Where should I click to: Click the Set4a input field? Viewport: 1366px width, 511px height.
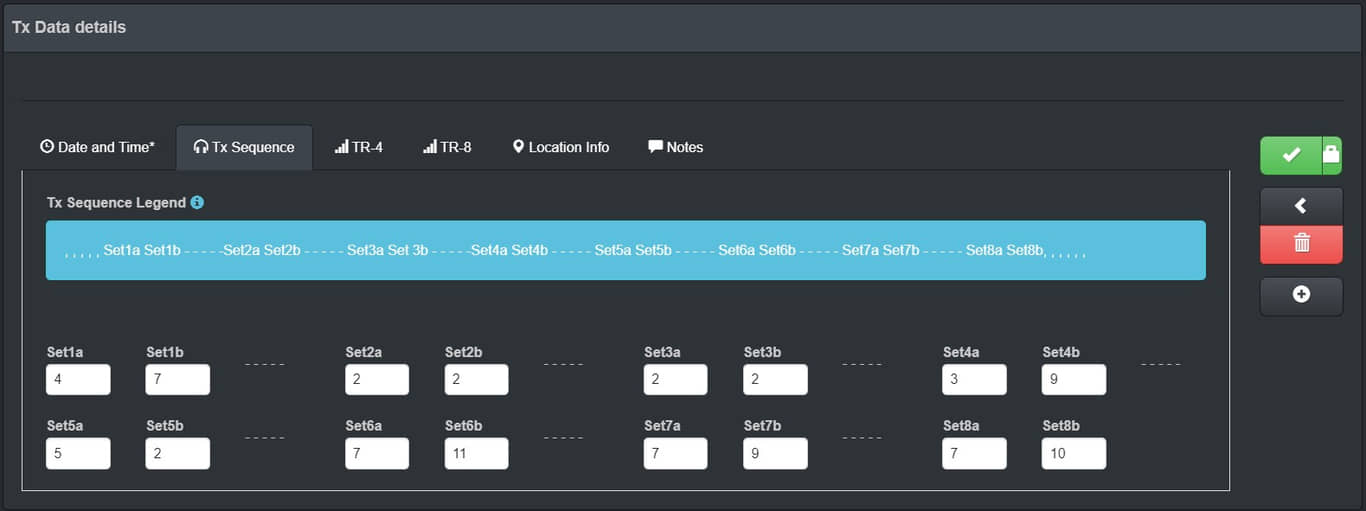click(974, 379)
